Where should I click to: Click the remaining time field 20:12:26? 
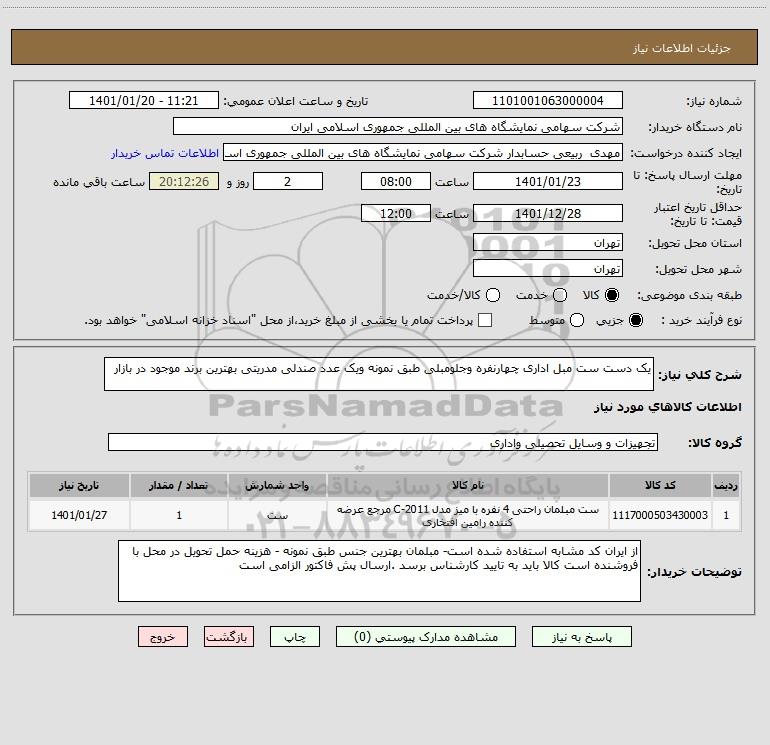point(184,181)
